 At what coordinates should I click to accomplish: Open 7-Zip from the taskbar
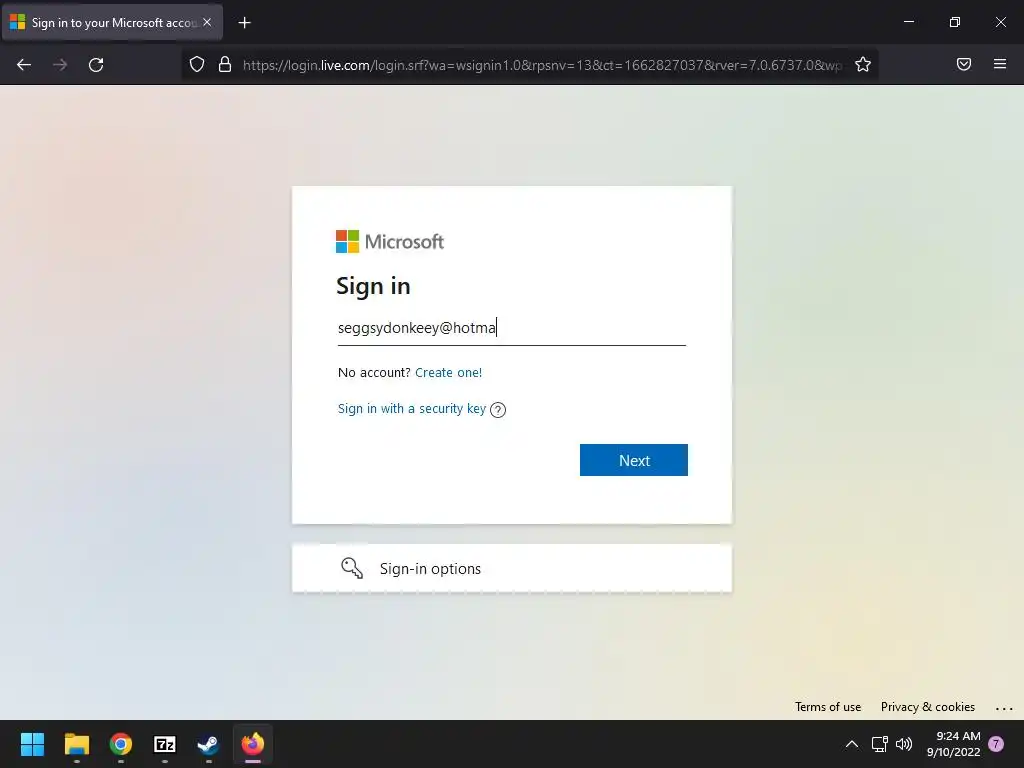(165, 744)
